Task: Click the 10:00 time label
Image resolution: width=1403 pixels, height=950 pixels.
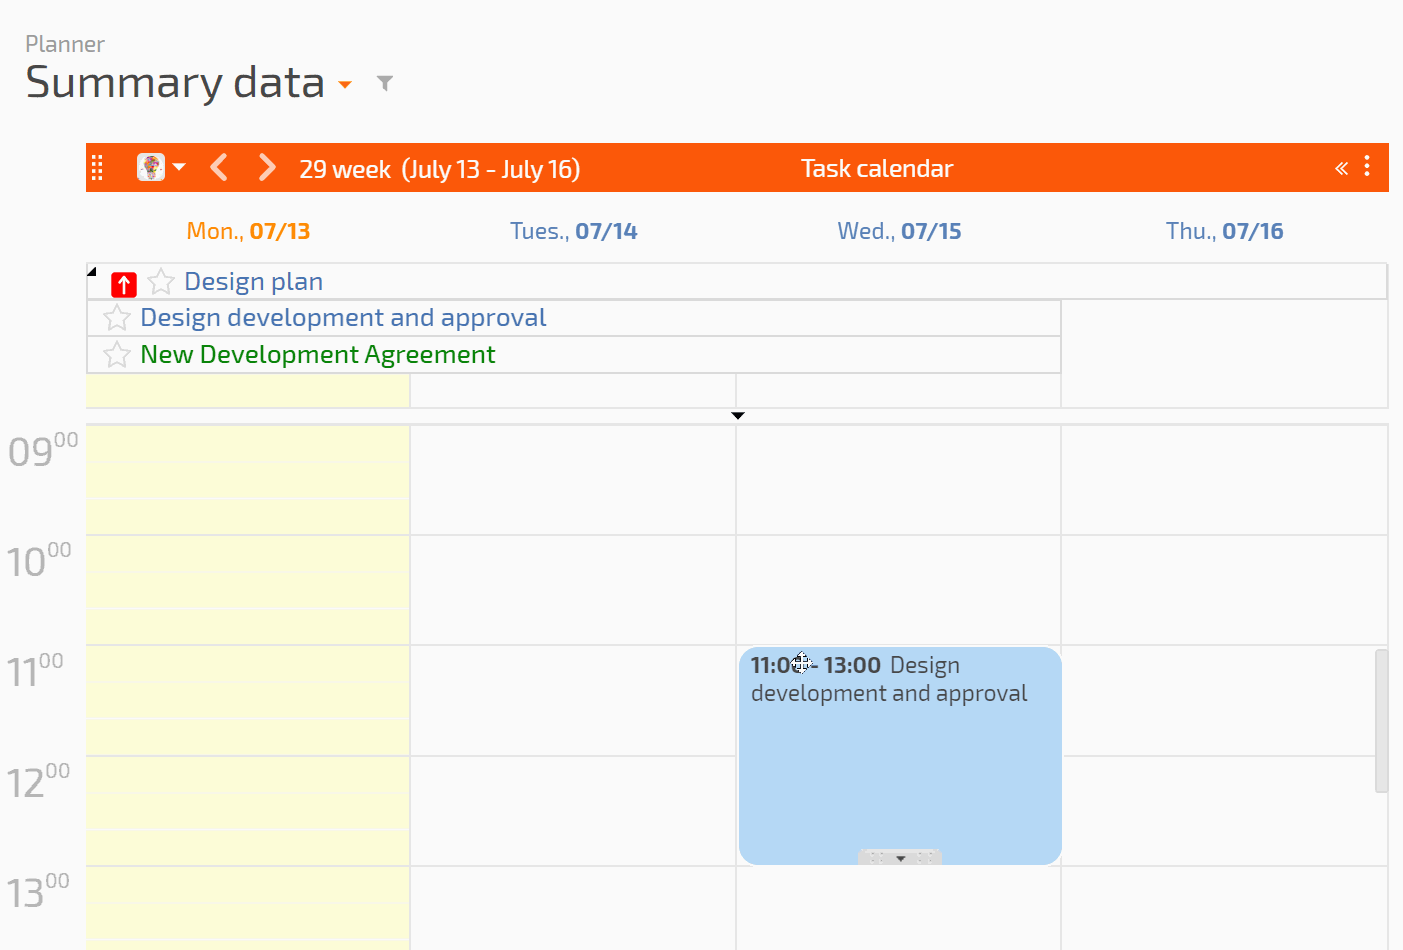Action: pyautogui.click(x=39, y=561)
